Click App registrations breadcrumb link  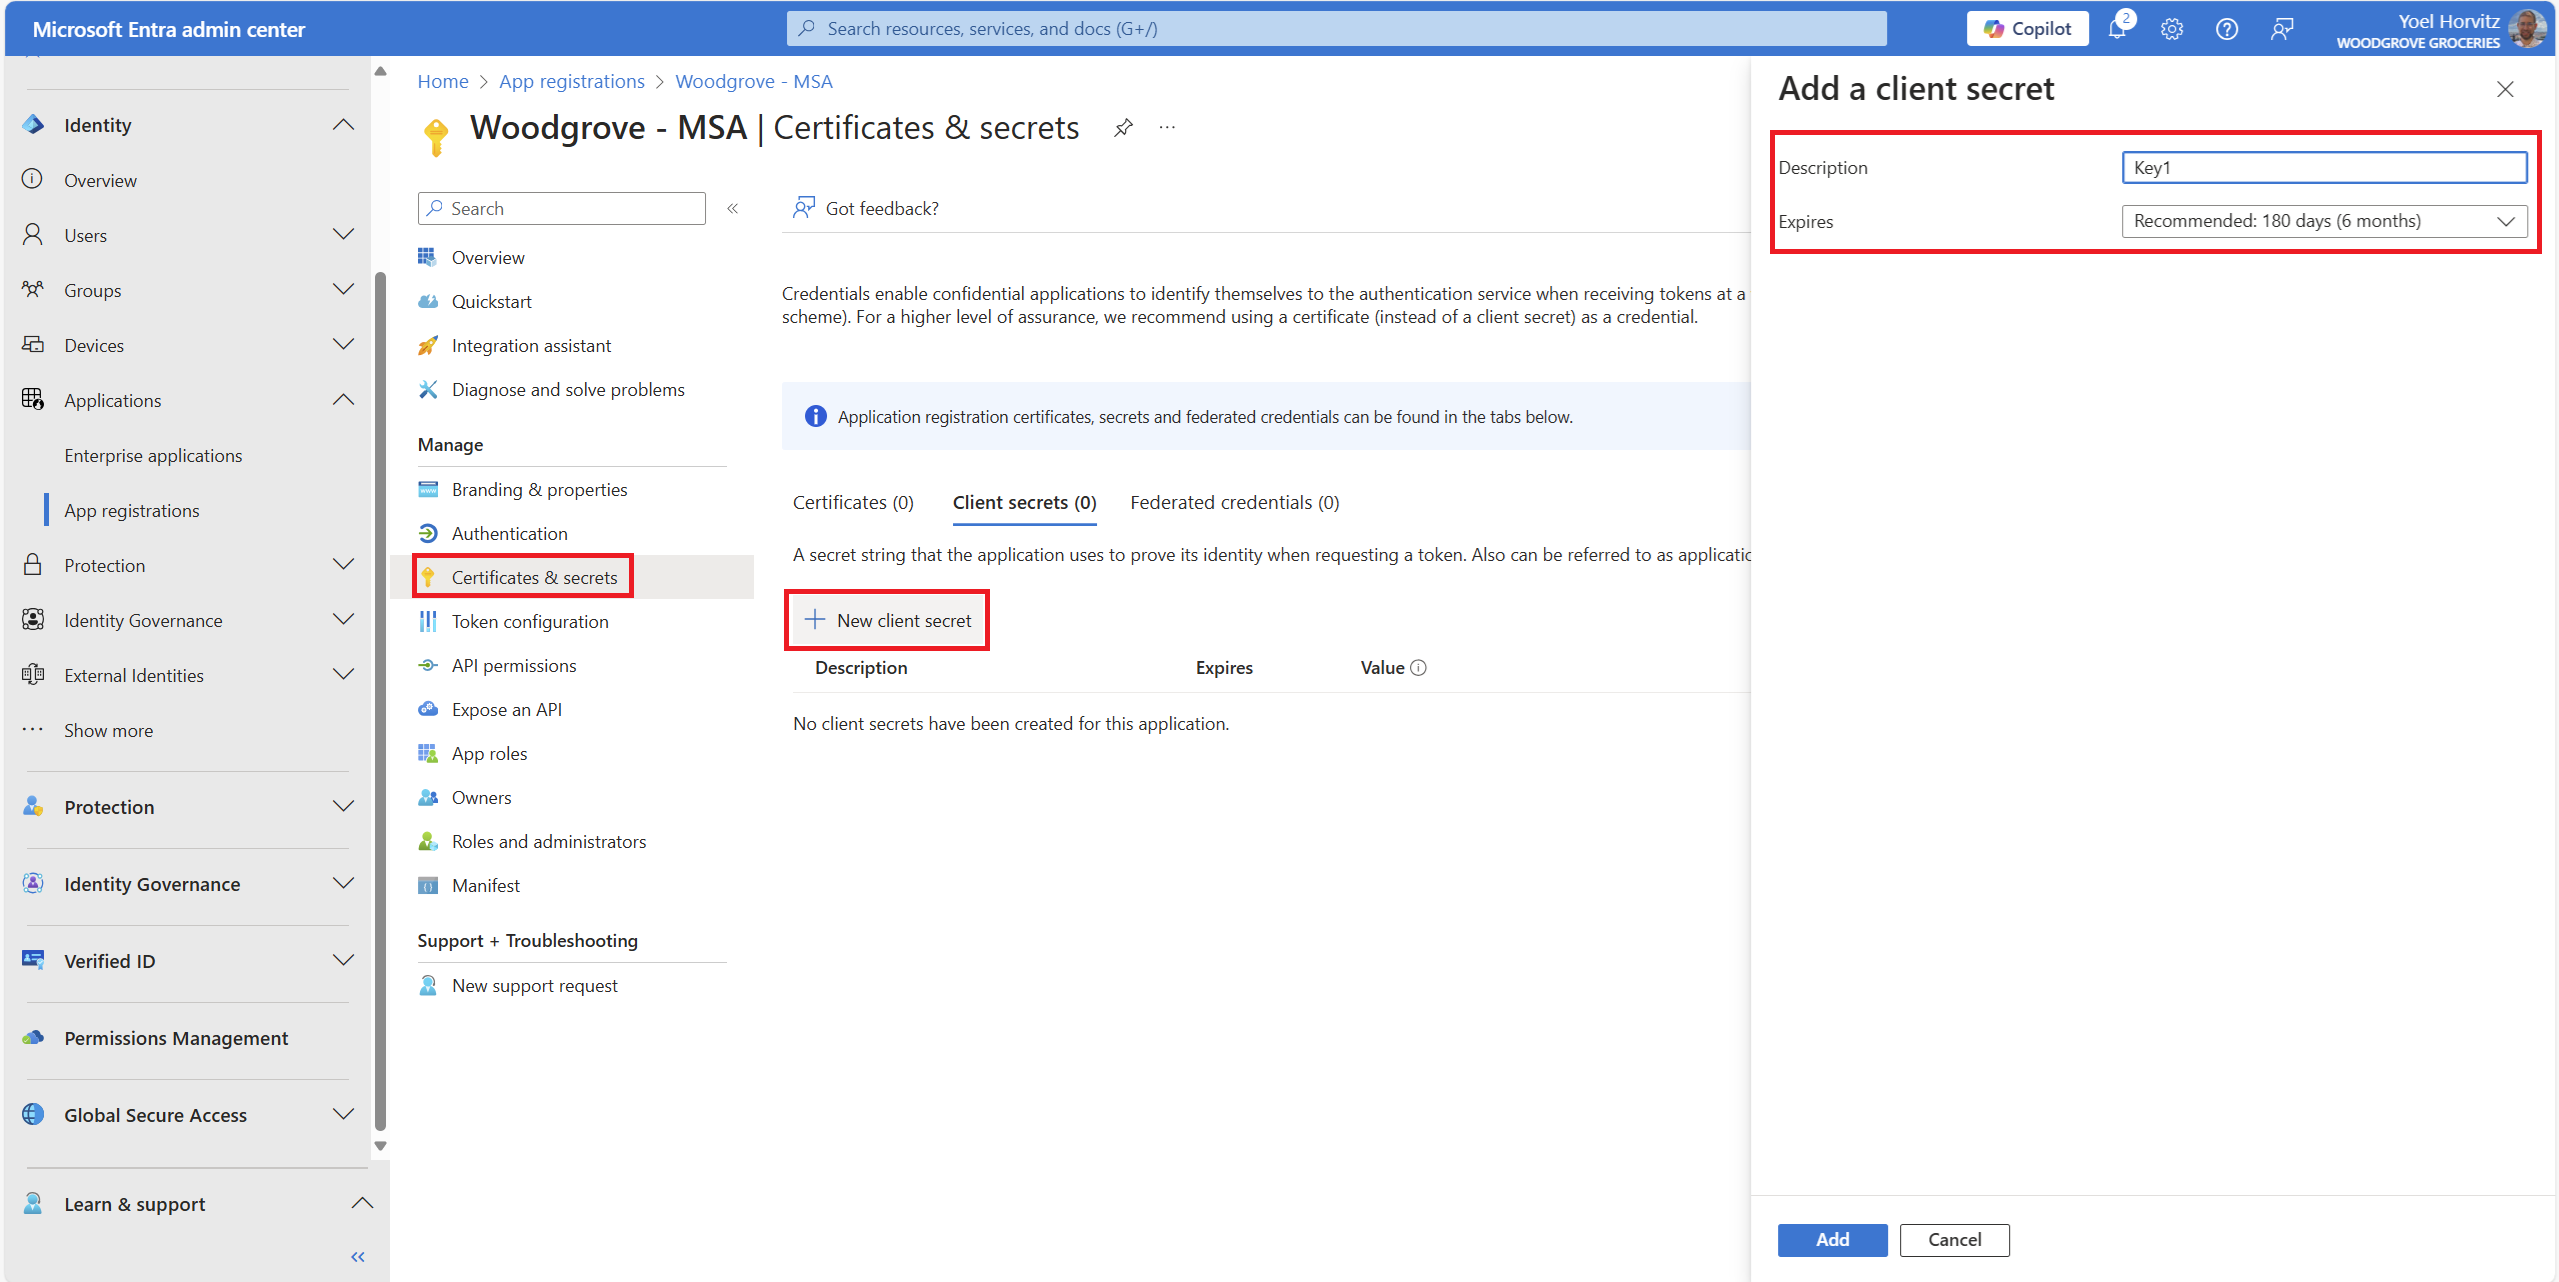572,81
